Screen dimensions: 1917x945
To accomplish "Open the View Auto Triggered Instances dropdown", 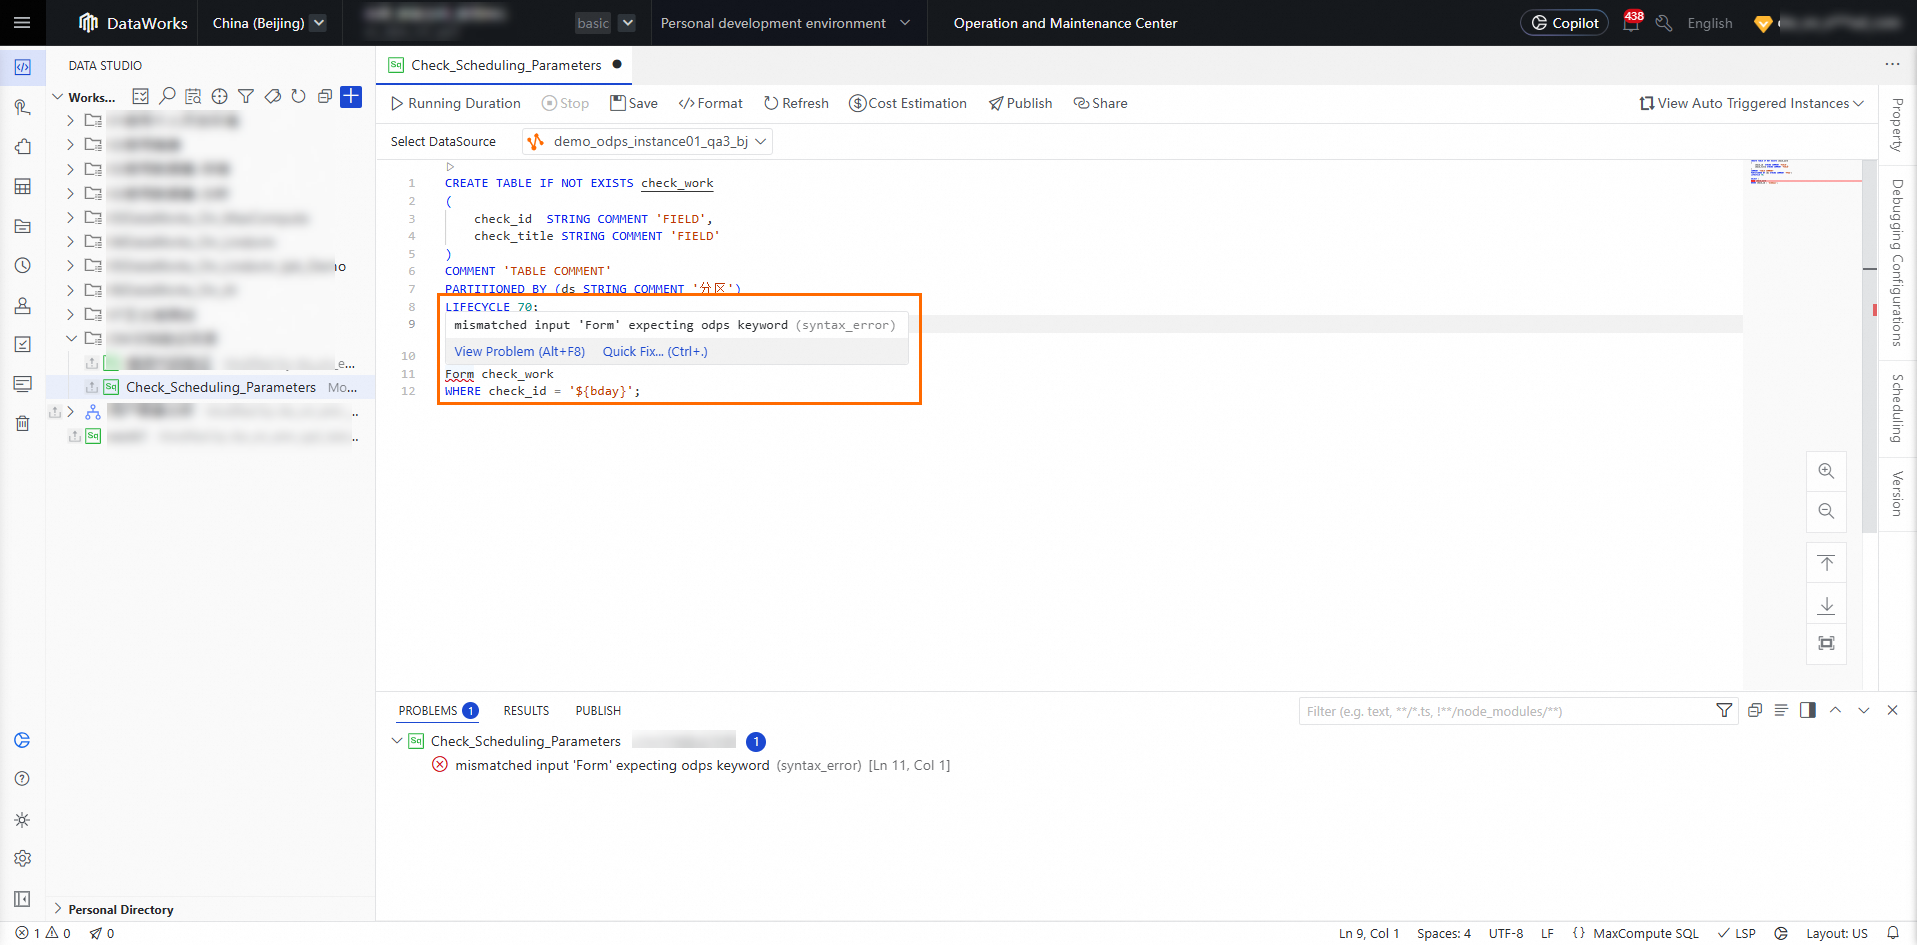I will (1752, 103).
